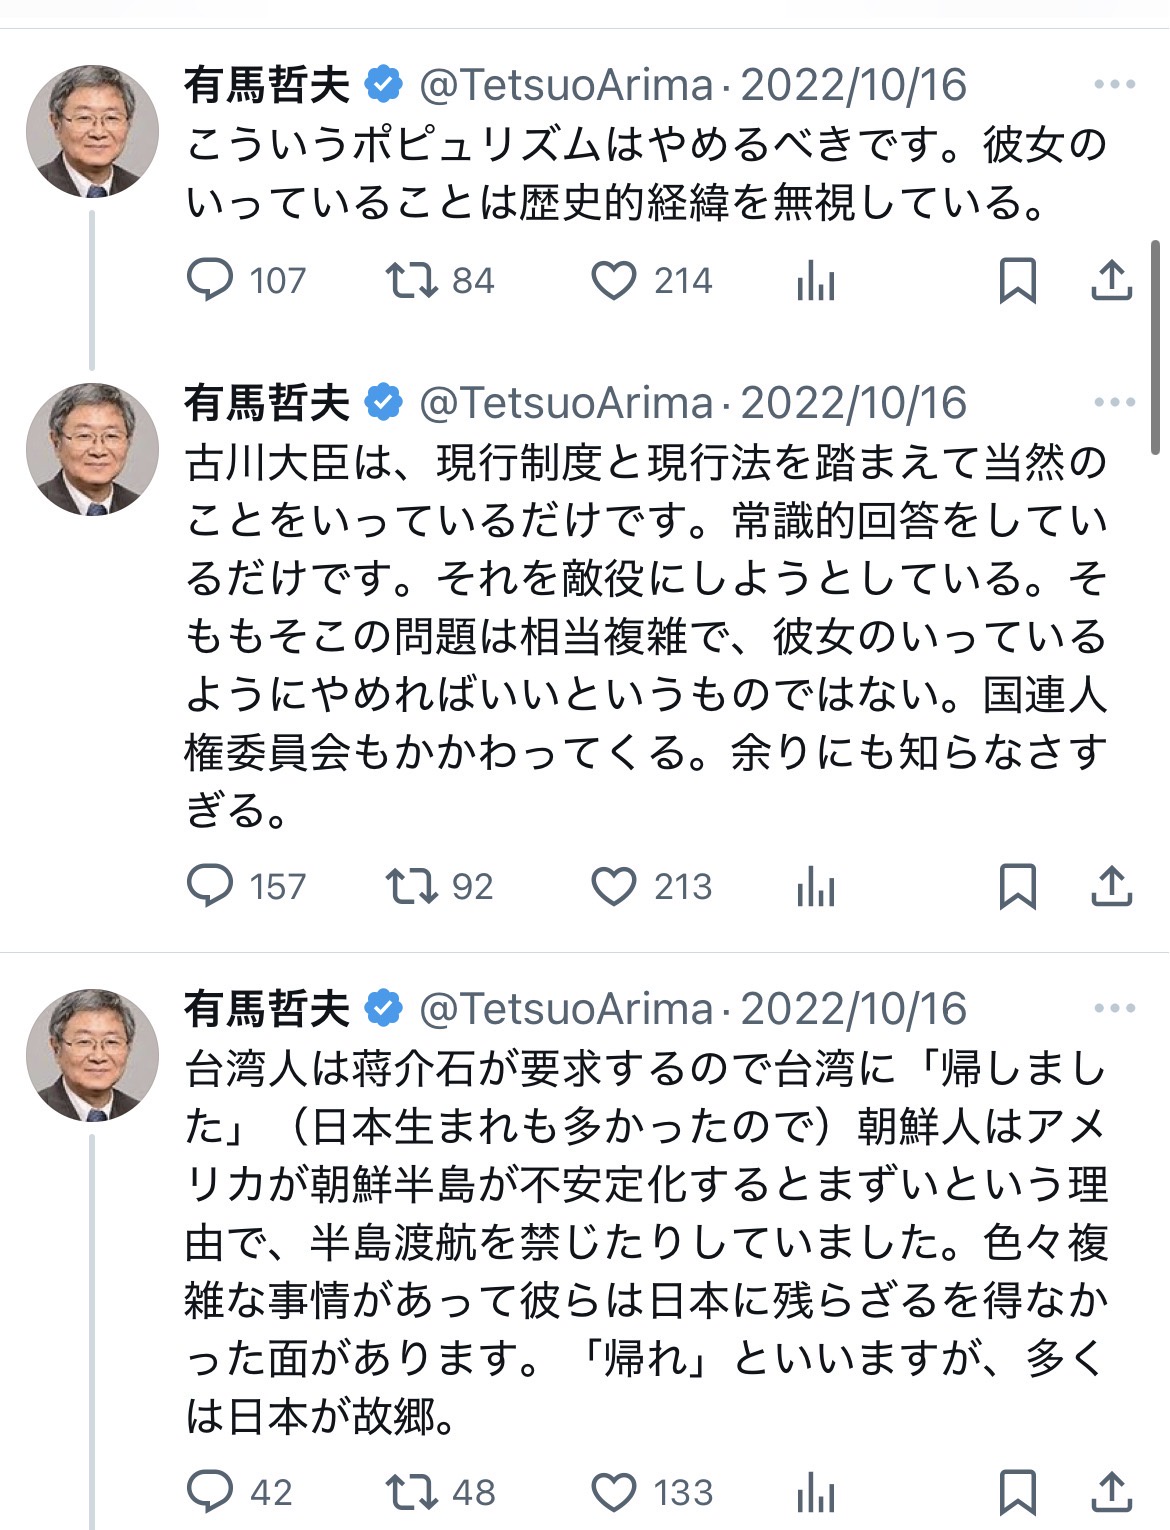Viewport: 1170px width, 1530px height.
Task: Reply to the tweet with 42 replies
Action: [210, 1493]
